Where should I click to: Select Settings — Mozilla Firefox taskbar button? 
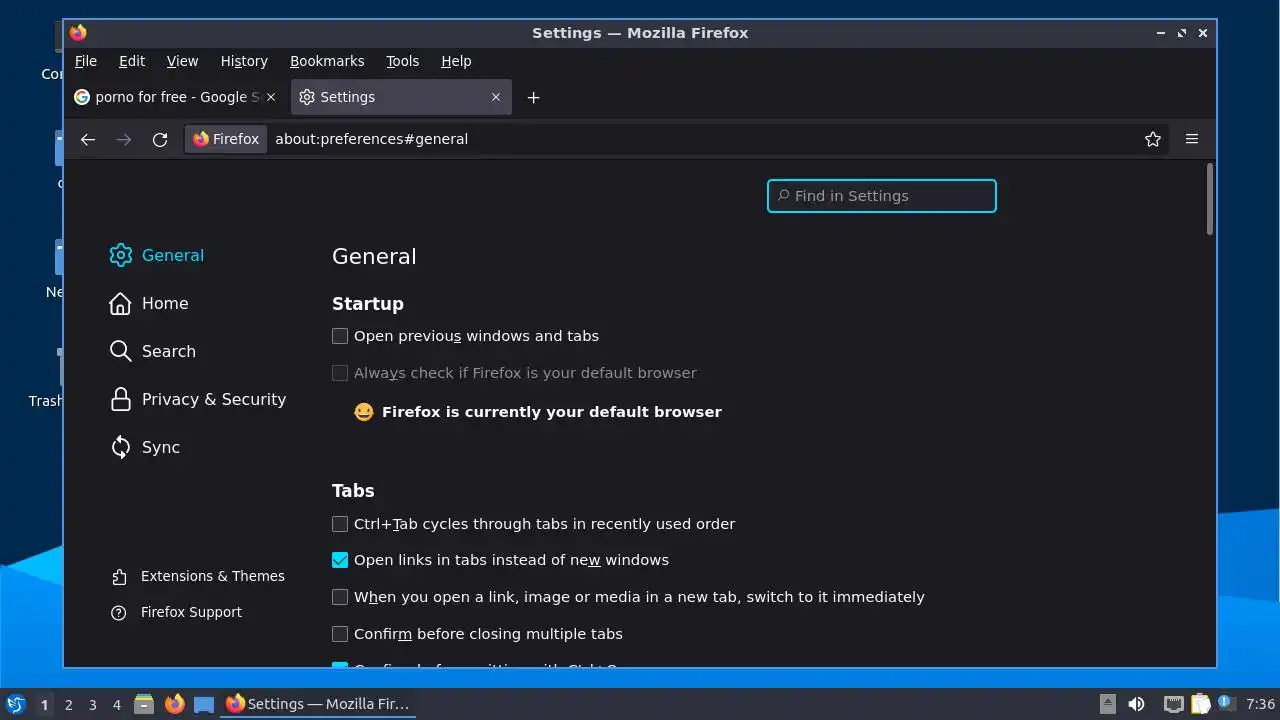coord(318,704)
